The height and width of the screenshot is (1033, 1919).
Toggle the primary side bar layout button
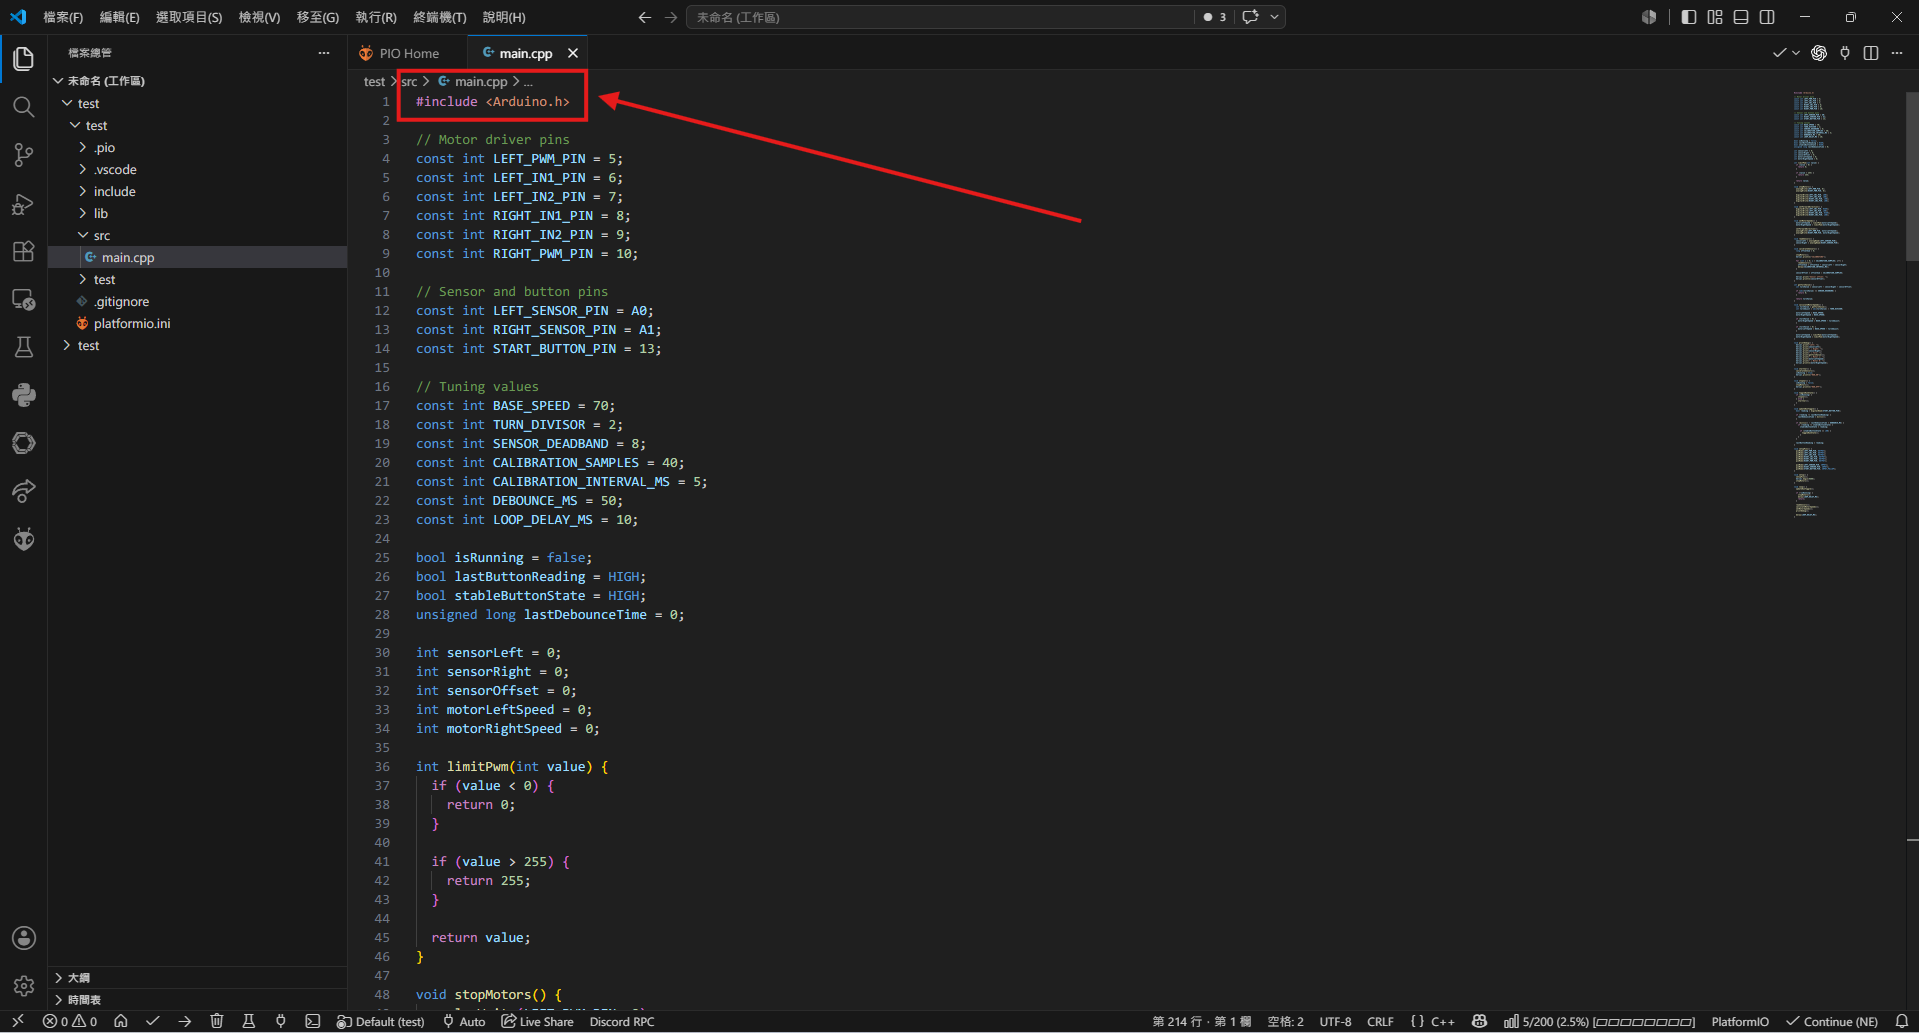pos(1689,17)
